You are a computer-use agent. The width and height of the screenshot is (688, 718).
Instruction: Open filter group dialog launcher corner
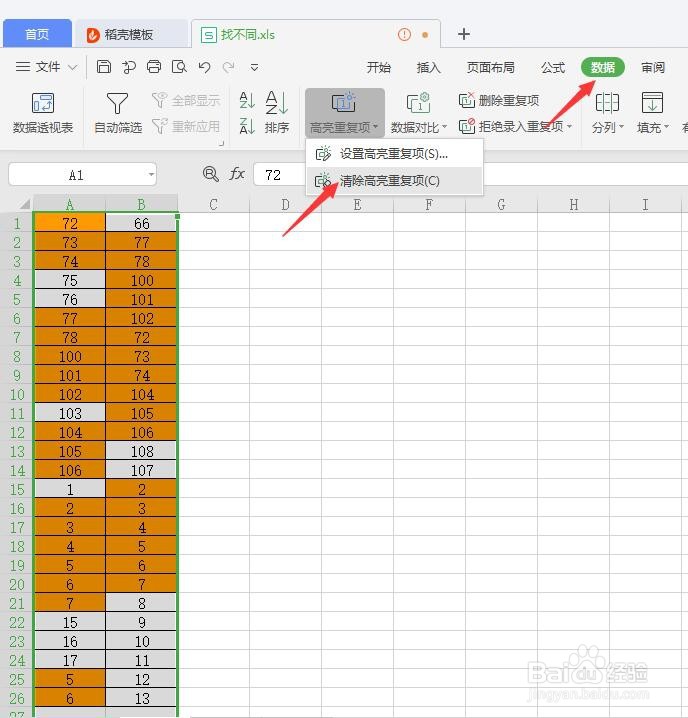click(x=221, y=143)
